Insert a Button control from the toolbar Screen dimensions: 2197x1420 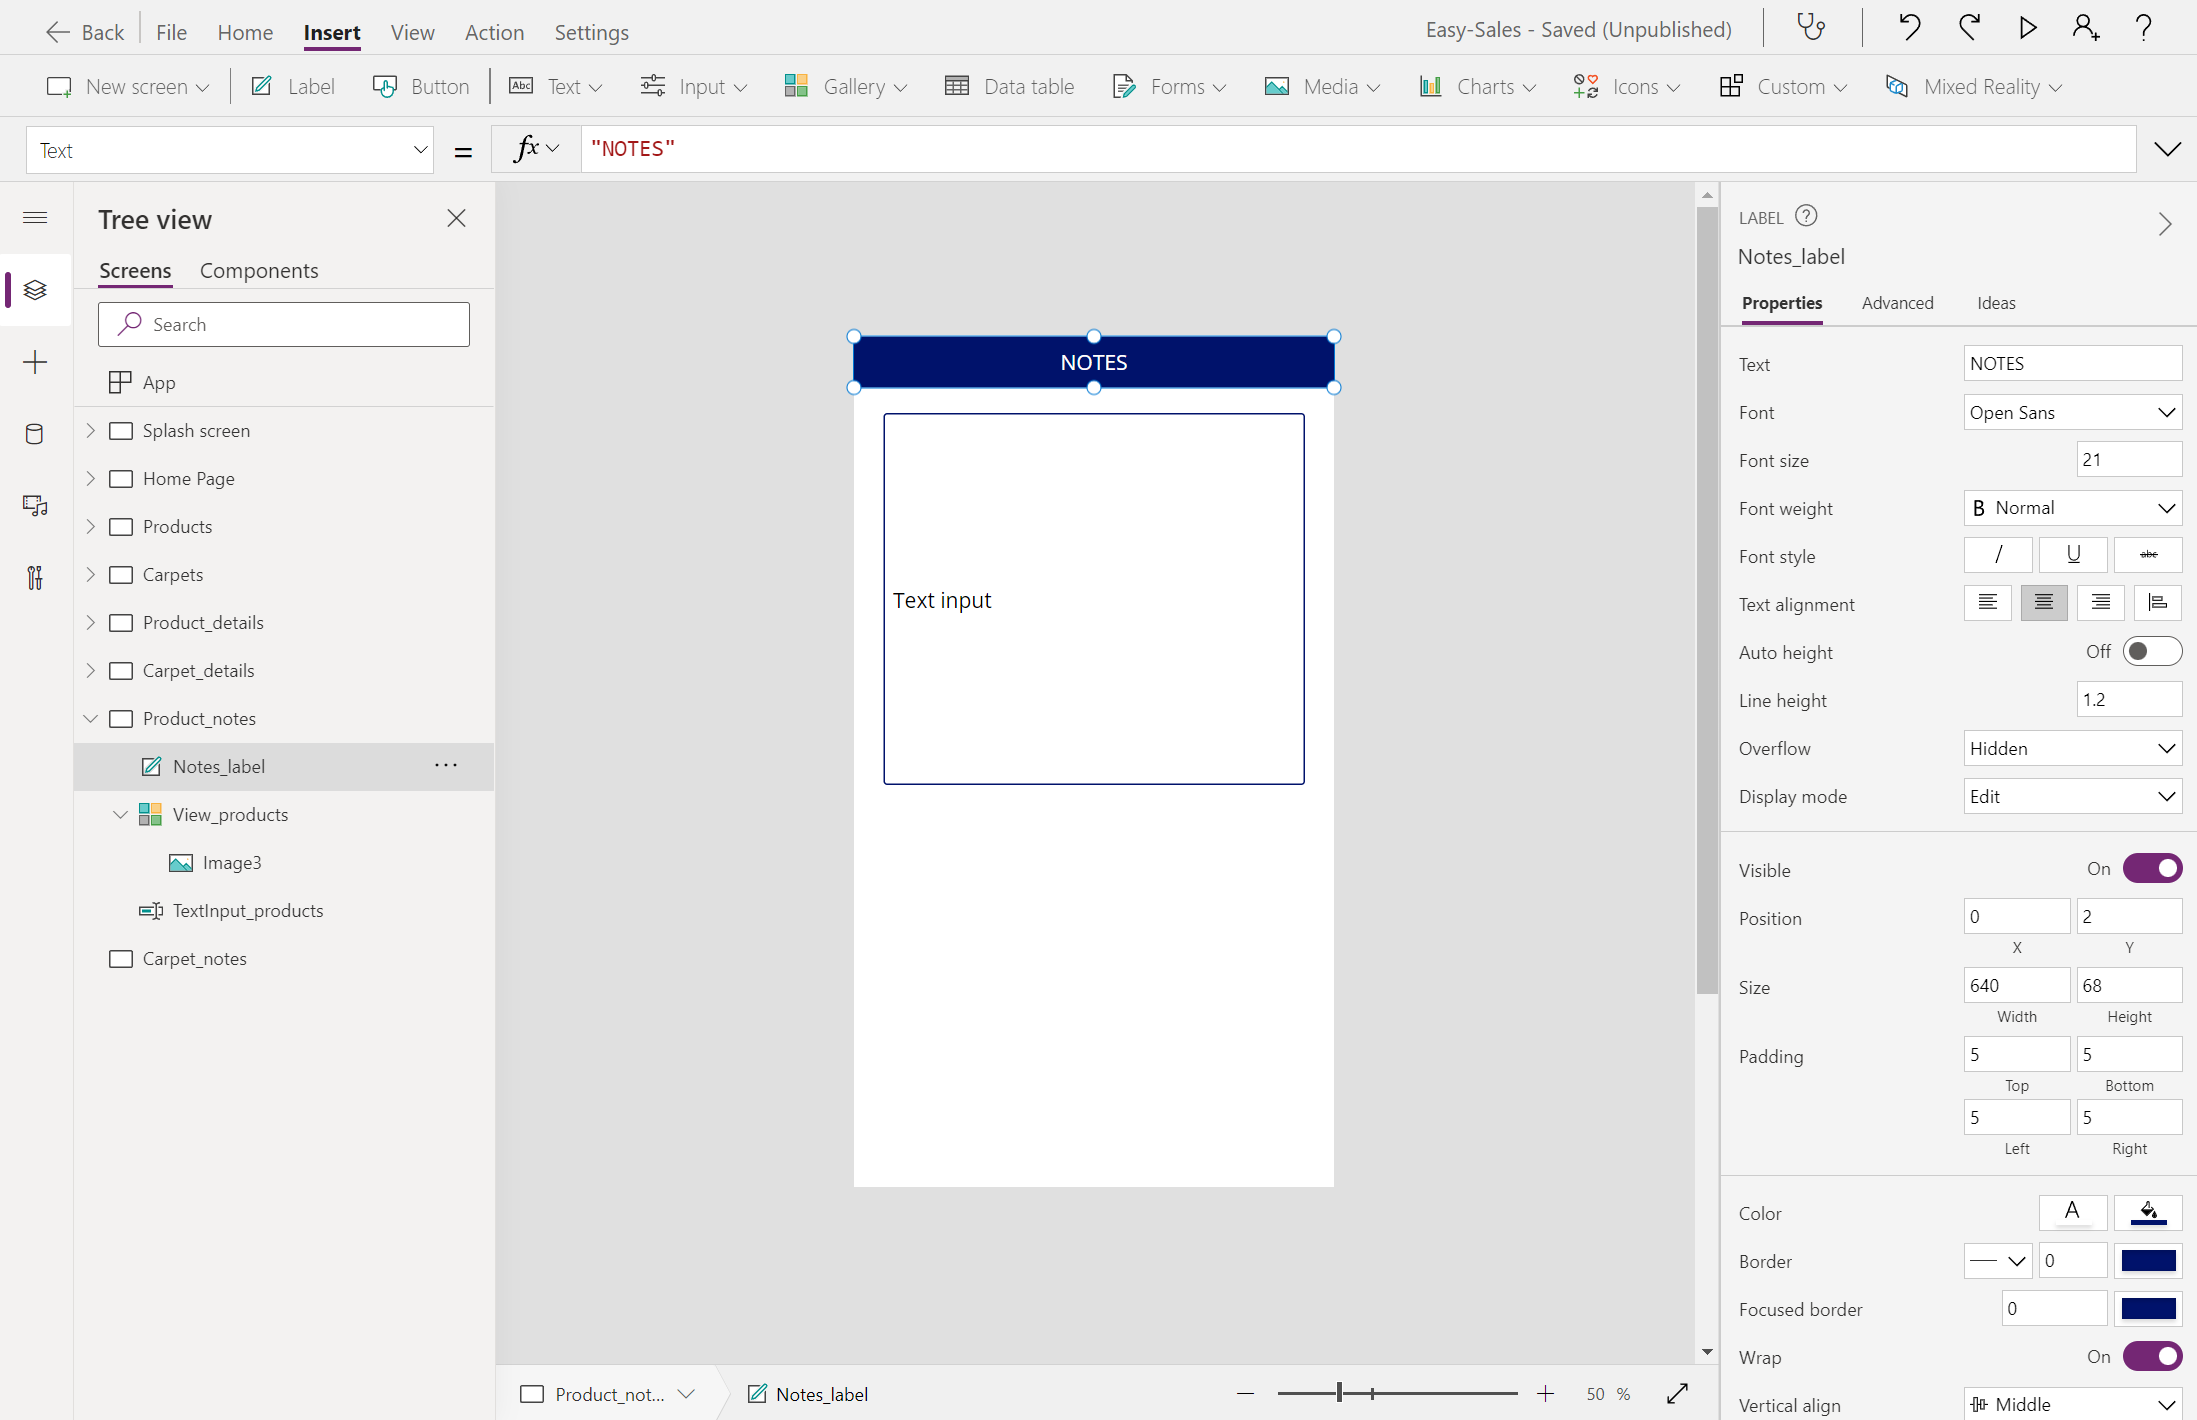421,87
